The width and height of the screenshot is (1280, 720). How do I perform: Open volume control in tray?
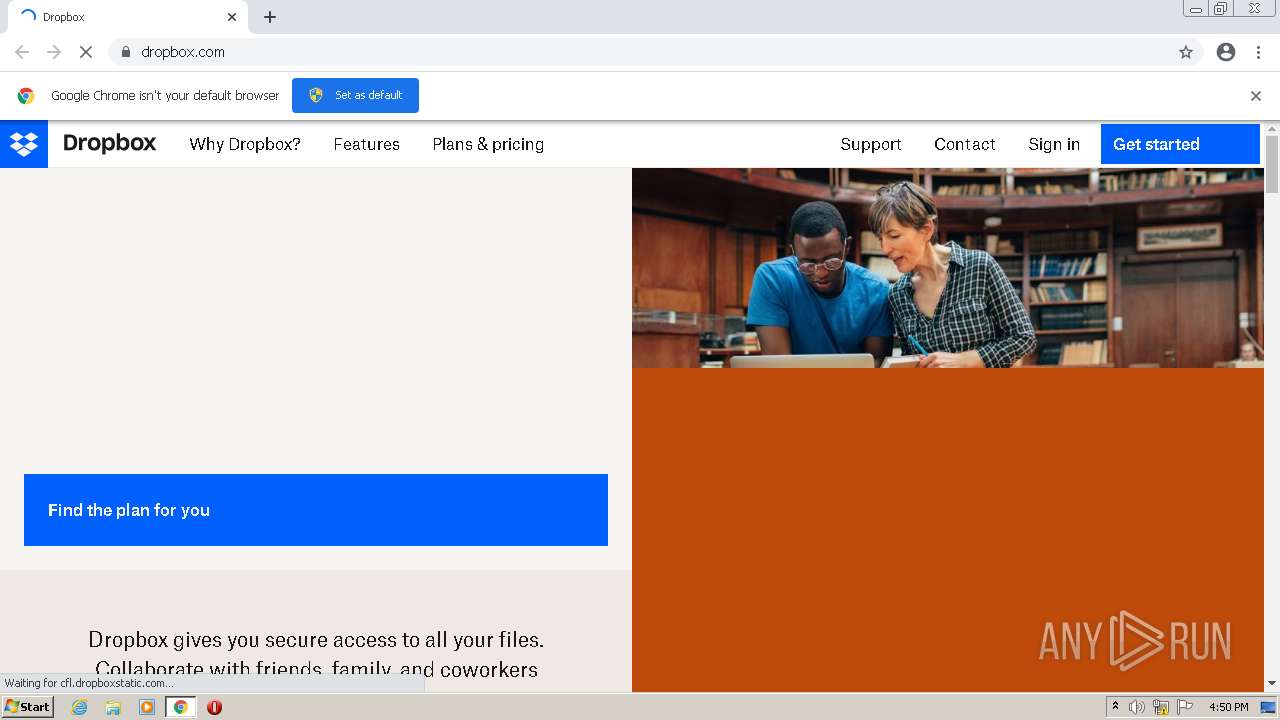pos(1137,707)
